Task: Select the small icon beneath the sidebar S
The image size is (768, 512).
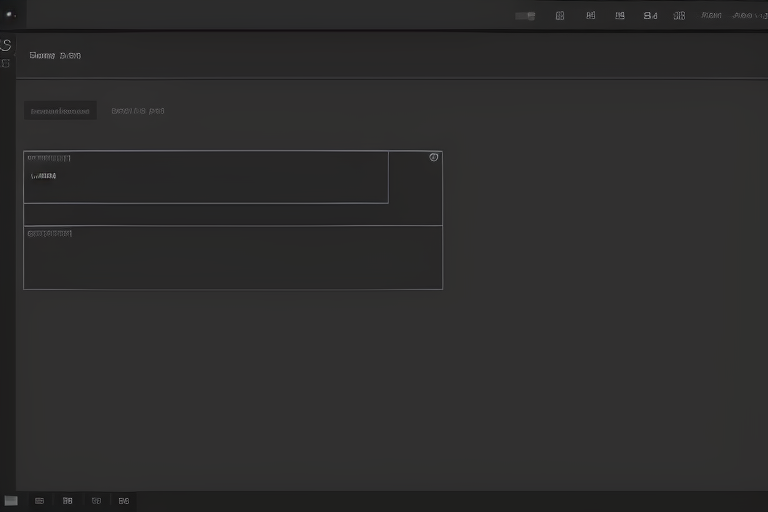Action: [x=6, y=63]
